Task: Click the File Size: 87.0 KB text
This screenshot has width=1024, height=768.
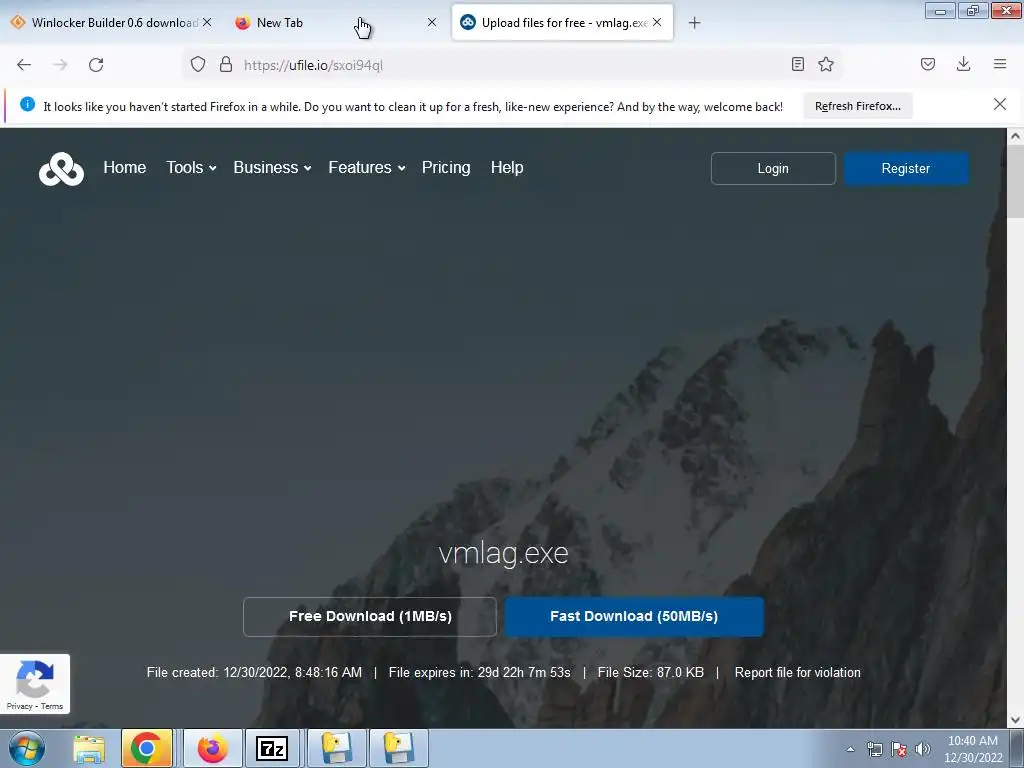Action: coord(650,673)
